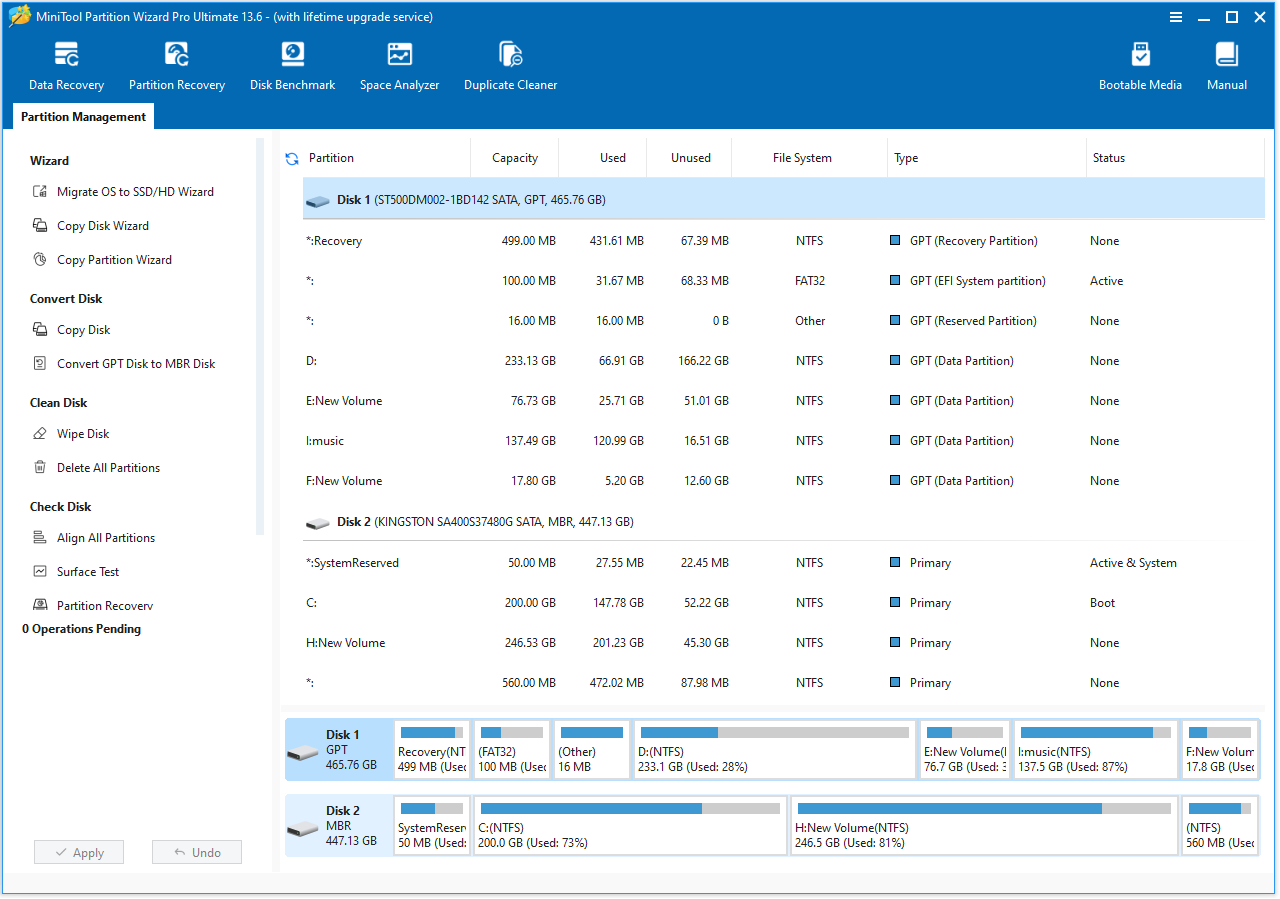Select the SystemReserved 50 MB block in the disk map

(x=432, y=825)
